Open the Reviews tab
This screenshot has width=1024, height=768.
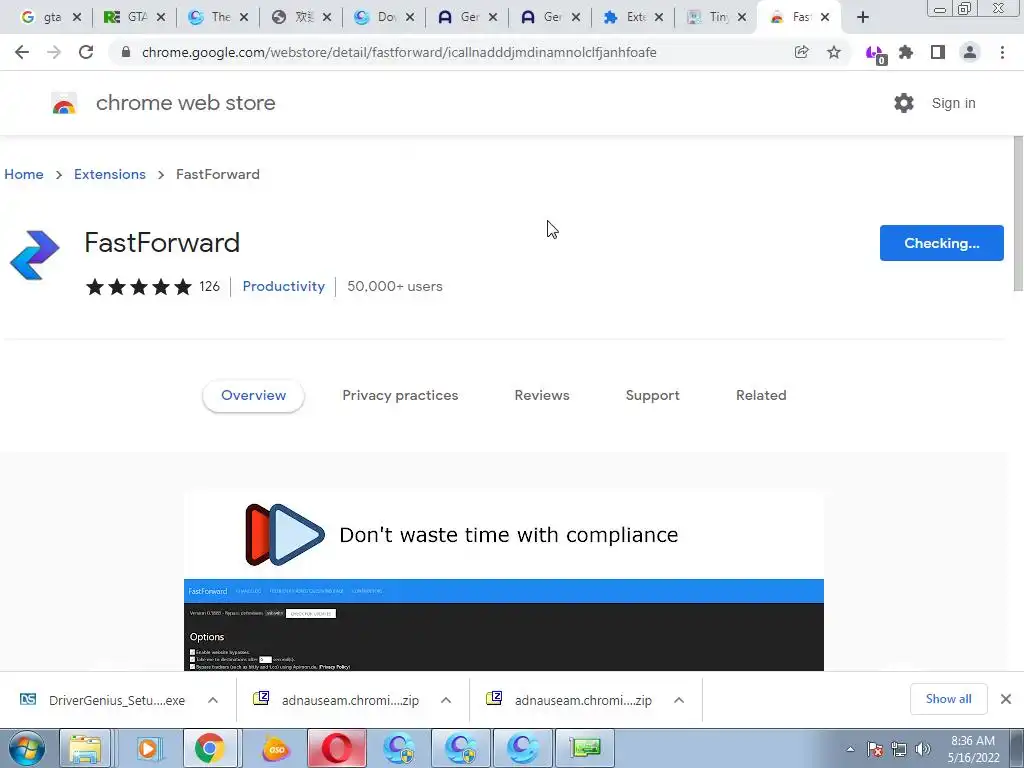542,395
